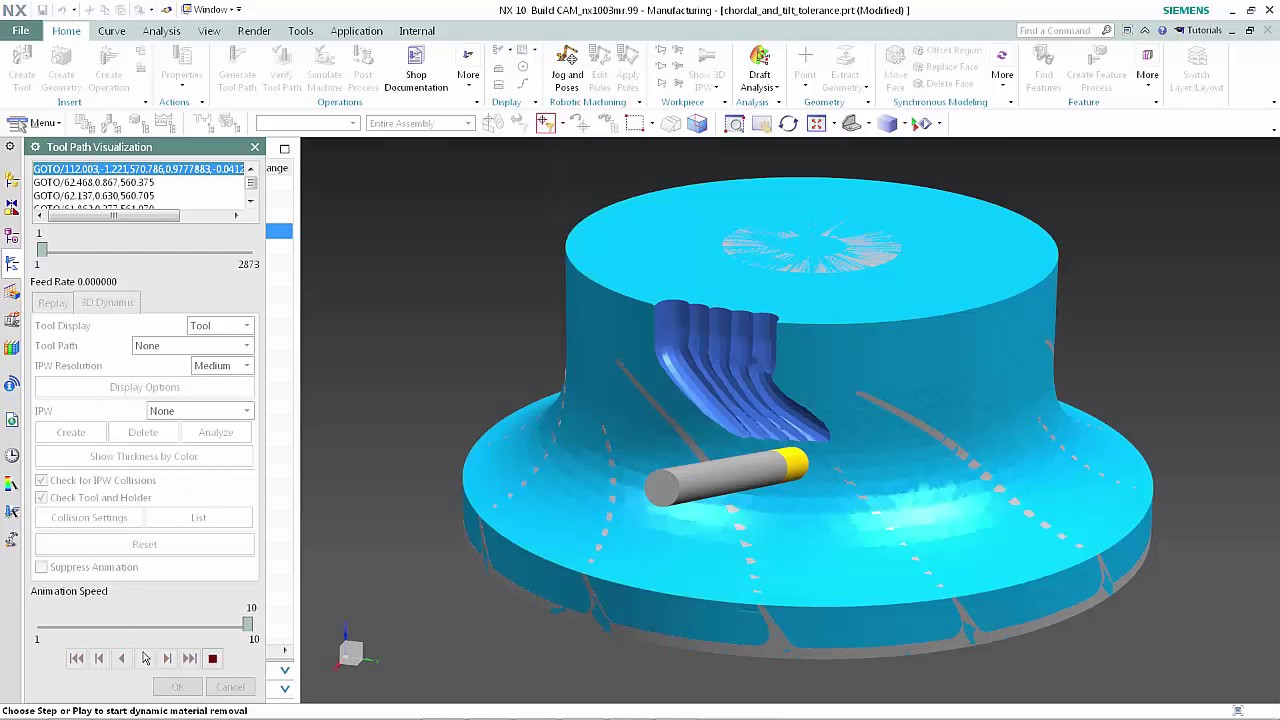Click Tool Path Visualization settings gear
This screenshot has height=720, width=1280.
point(35,147)
